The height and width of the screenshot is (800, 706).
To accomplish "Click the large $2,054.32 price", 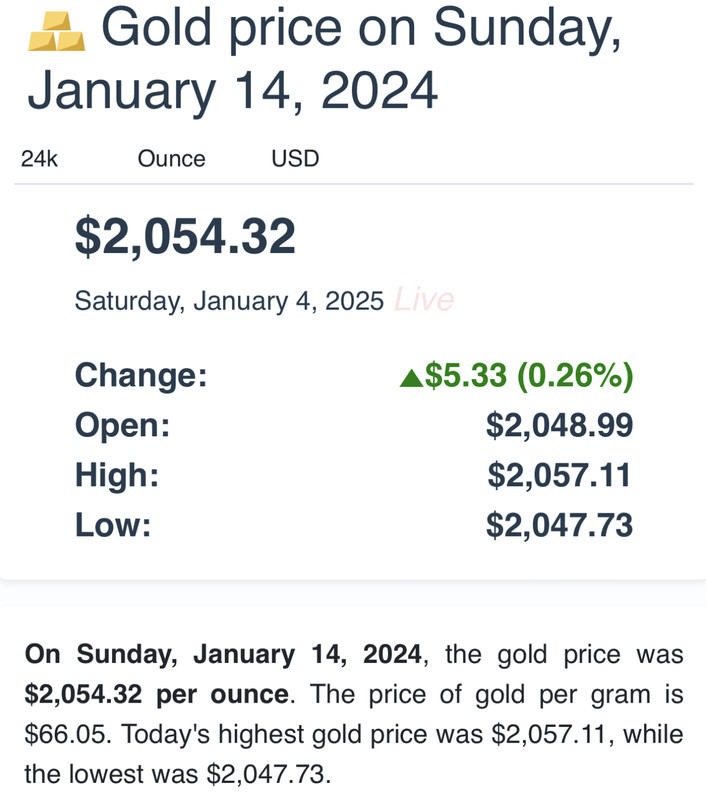I will [x=185, y=236].
